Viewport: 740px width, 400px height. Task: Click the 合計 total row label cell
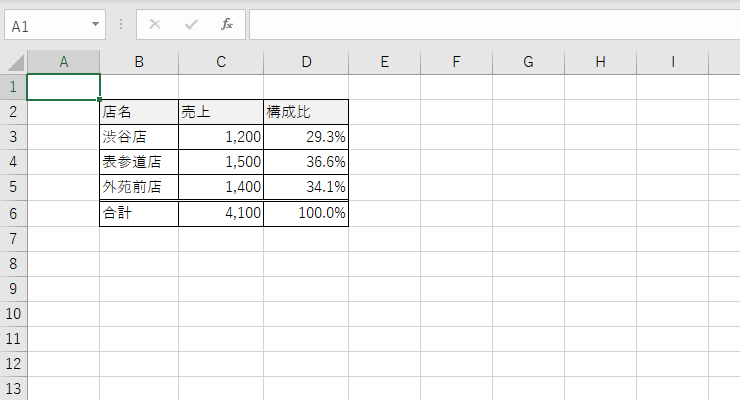[x=139, y=213]
